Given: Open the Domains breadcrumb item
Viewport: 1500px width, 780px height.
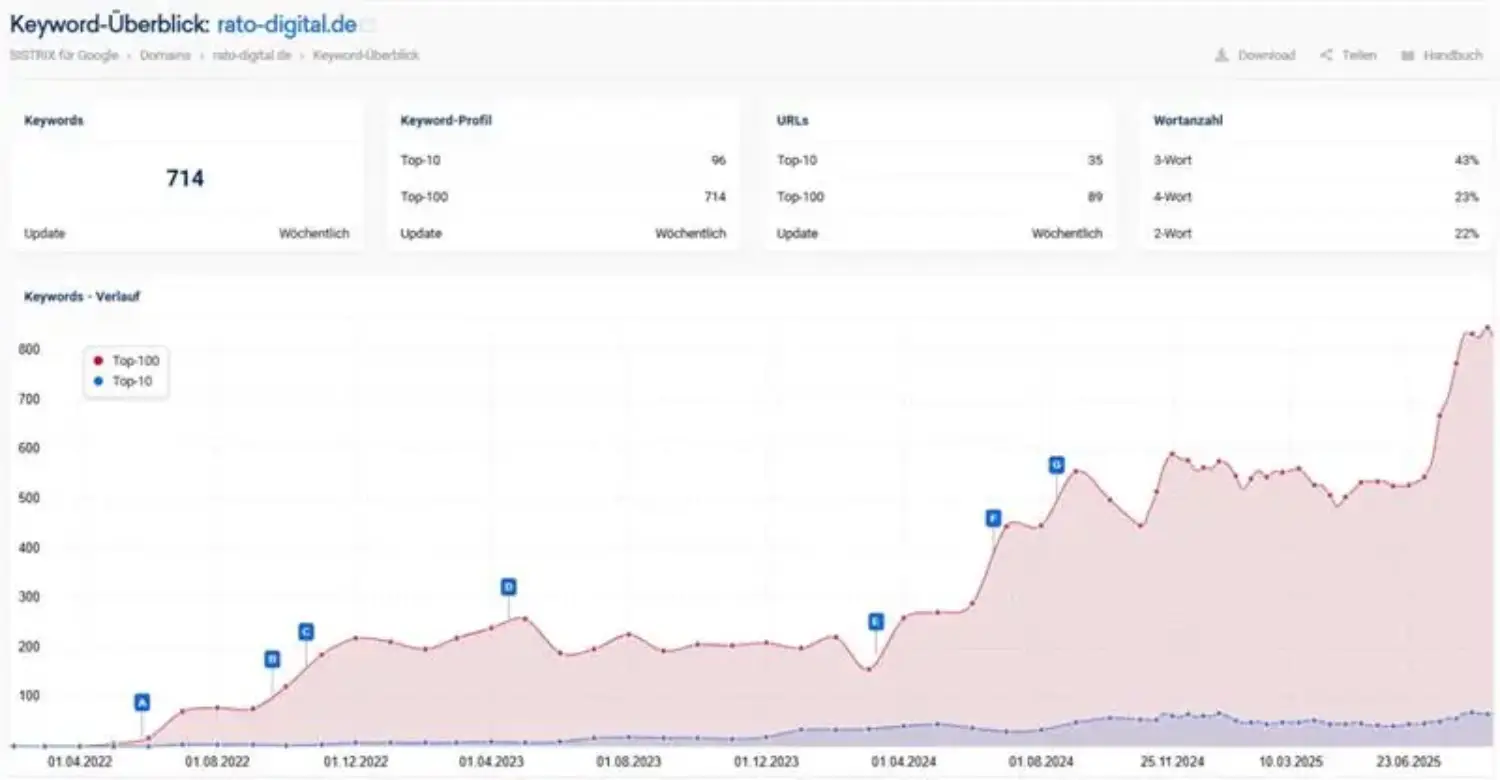Looking at the screenshot, I should click(x=165, y=55).
